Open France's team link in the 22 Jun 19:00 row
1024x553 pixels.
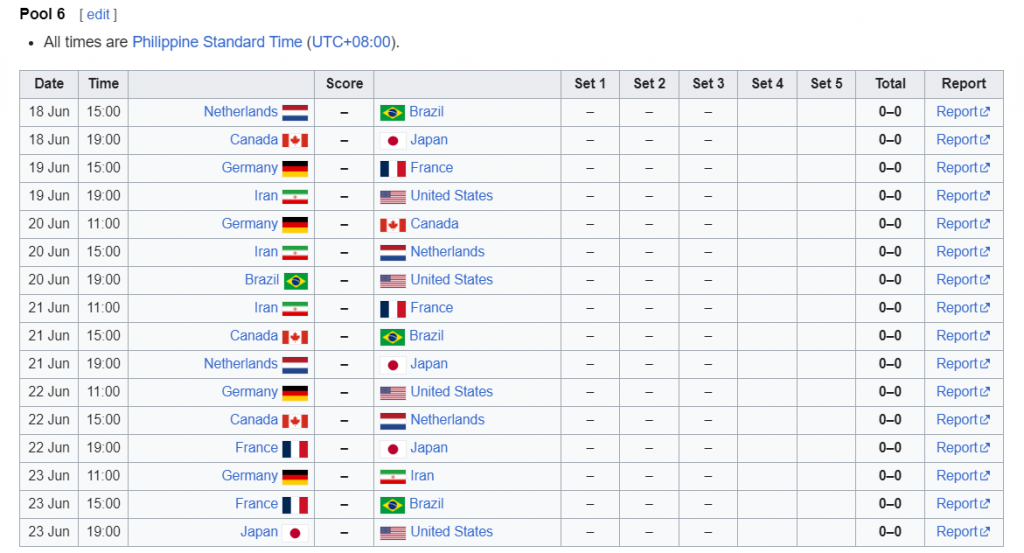[x=256, y=448]
